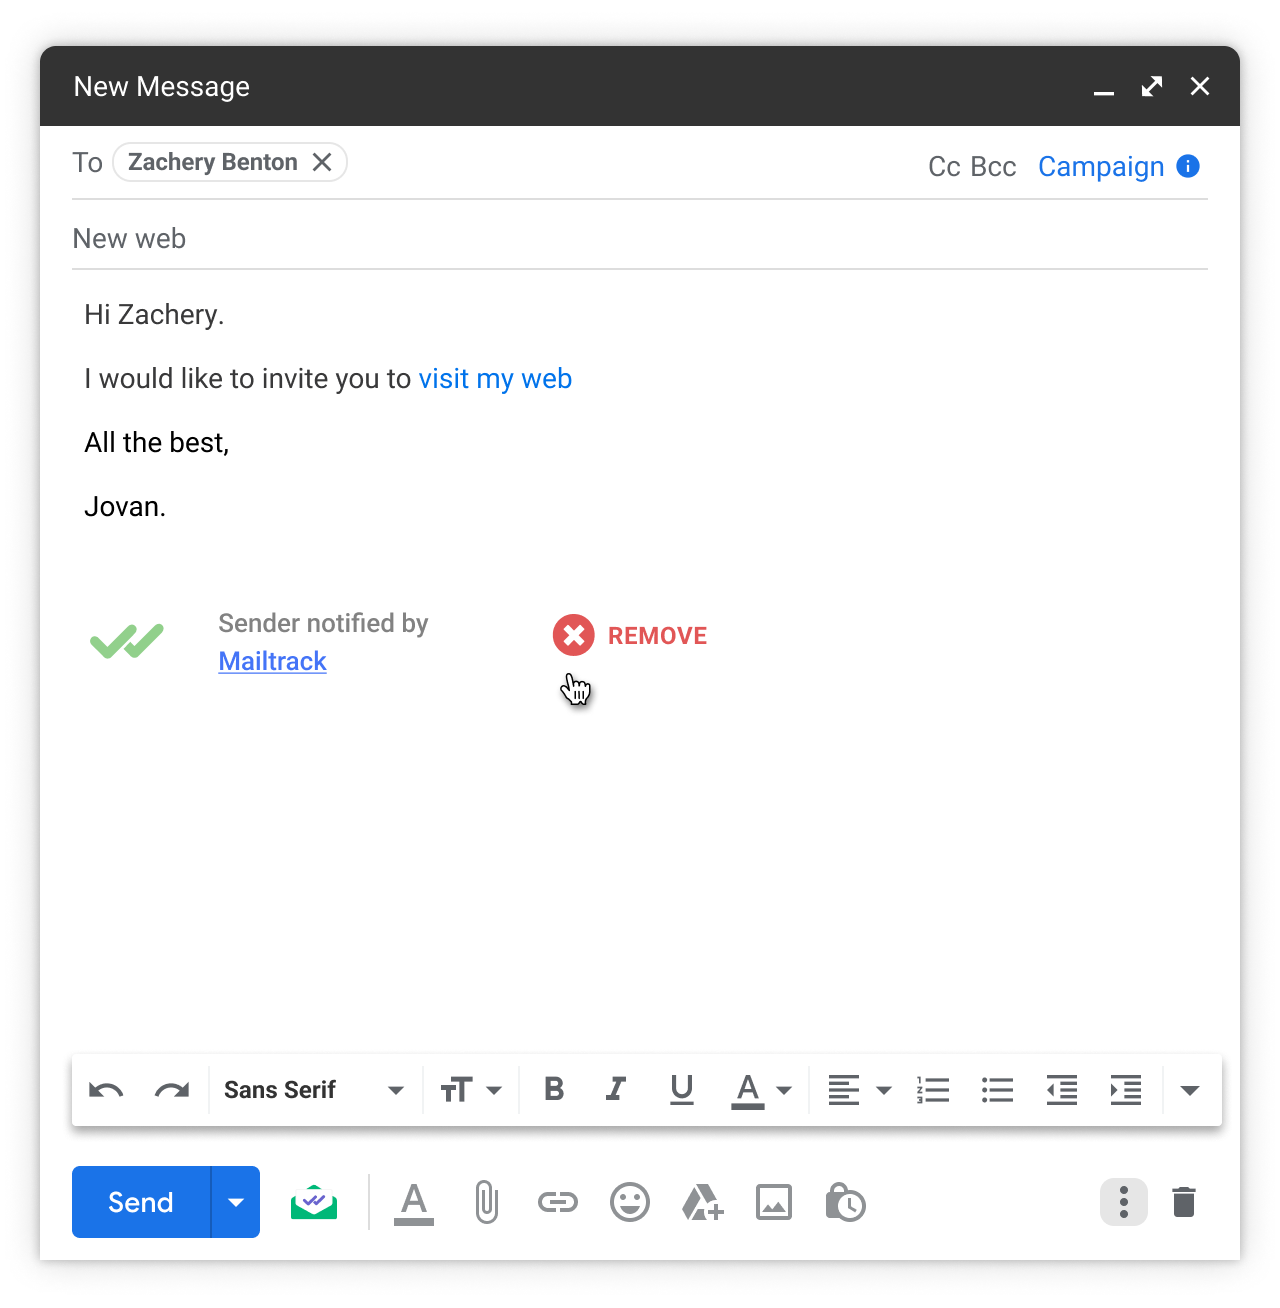Open the Sans Serif font dropdown
Image resolution: width=1280 pixels, height=1308 pixels.
[x=313, y=1090]
